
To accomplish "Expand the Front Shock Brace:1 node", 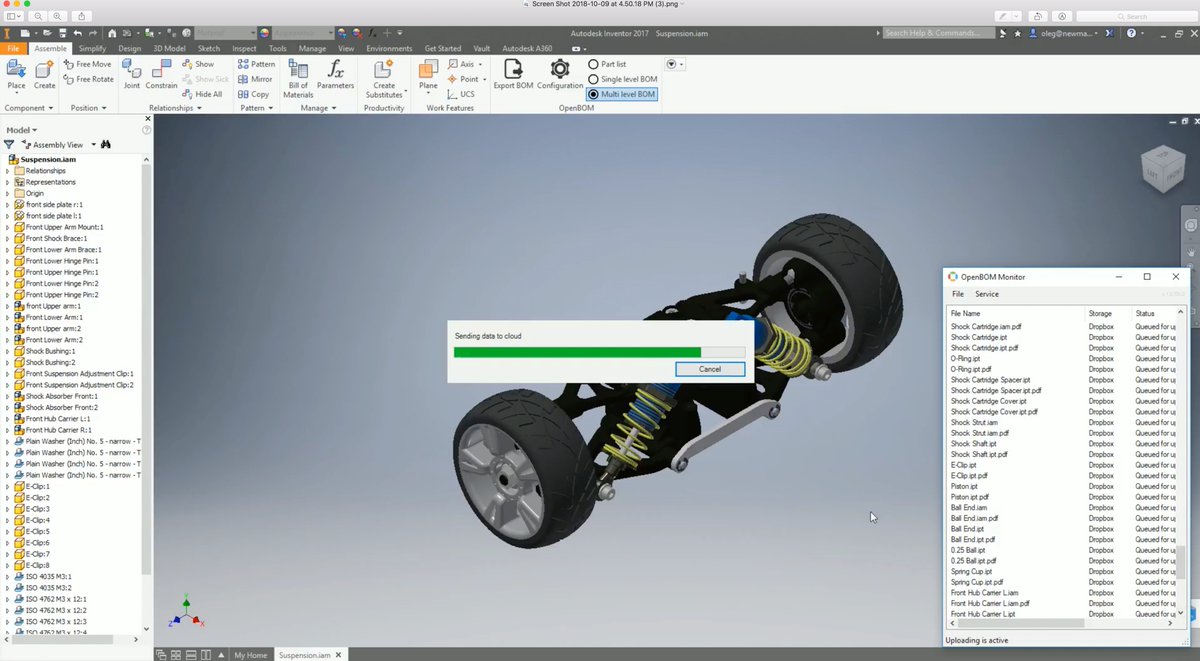I will click(7, 238).
